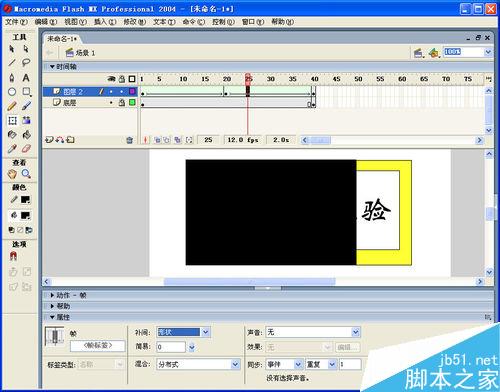Viewport: 500px width, 392px height.
Task: Open the 混合 blend dropdown
Action: (x=235, y=364)
